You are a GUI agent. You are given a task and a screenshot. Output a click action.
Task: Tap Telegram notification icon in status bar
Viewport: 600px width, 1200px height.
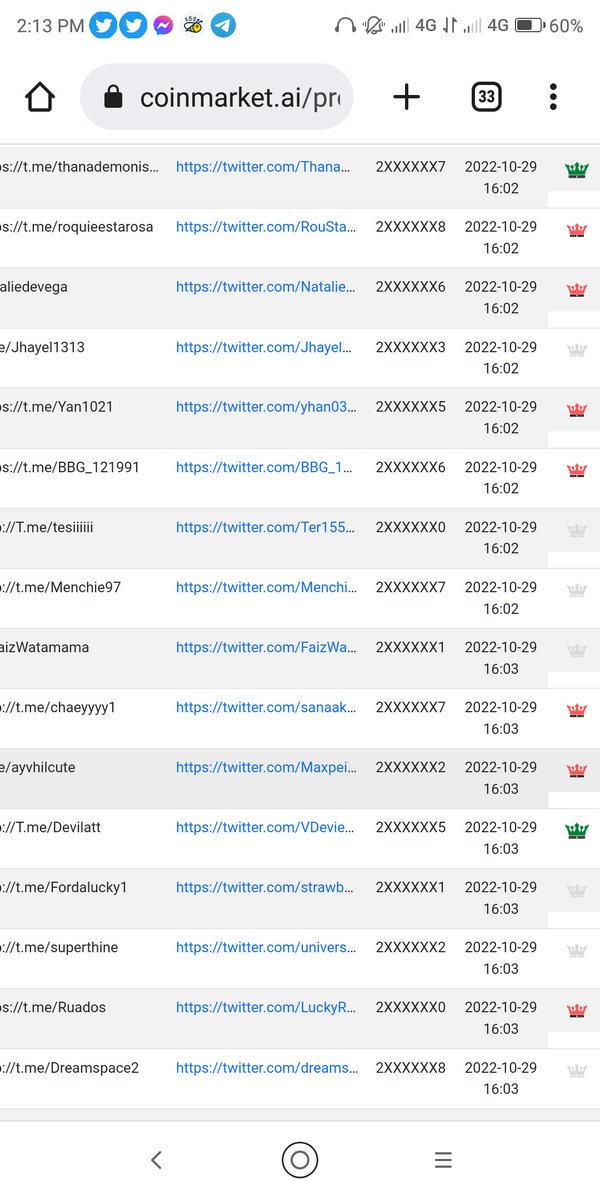(224, 25)
